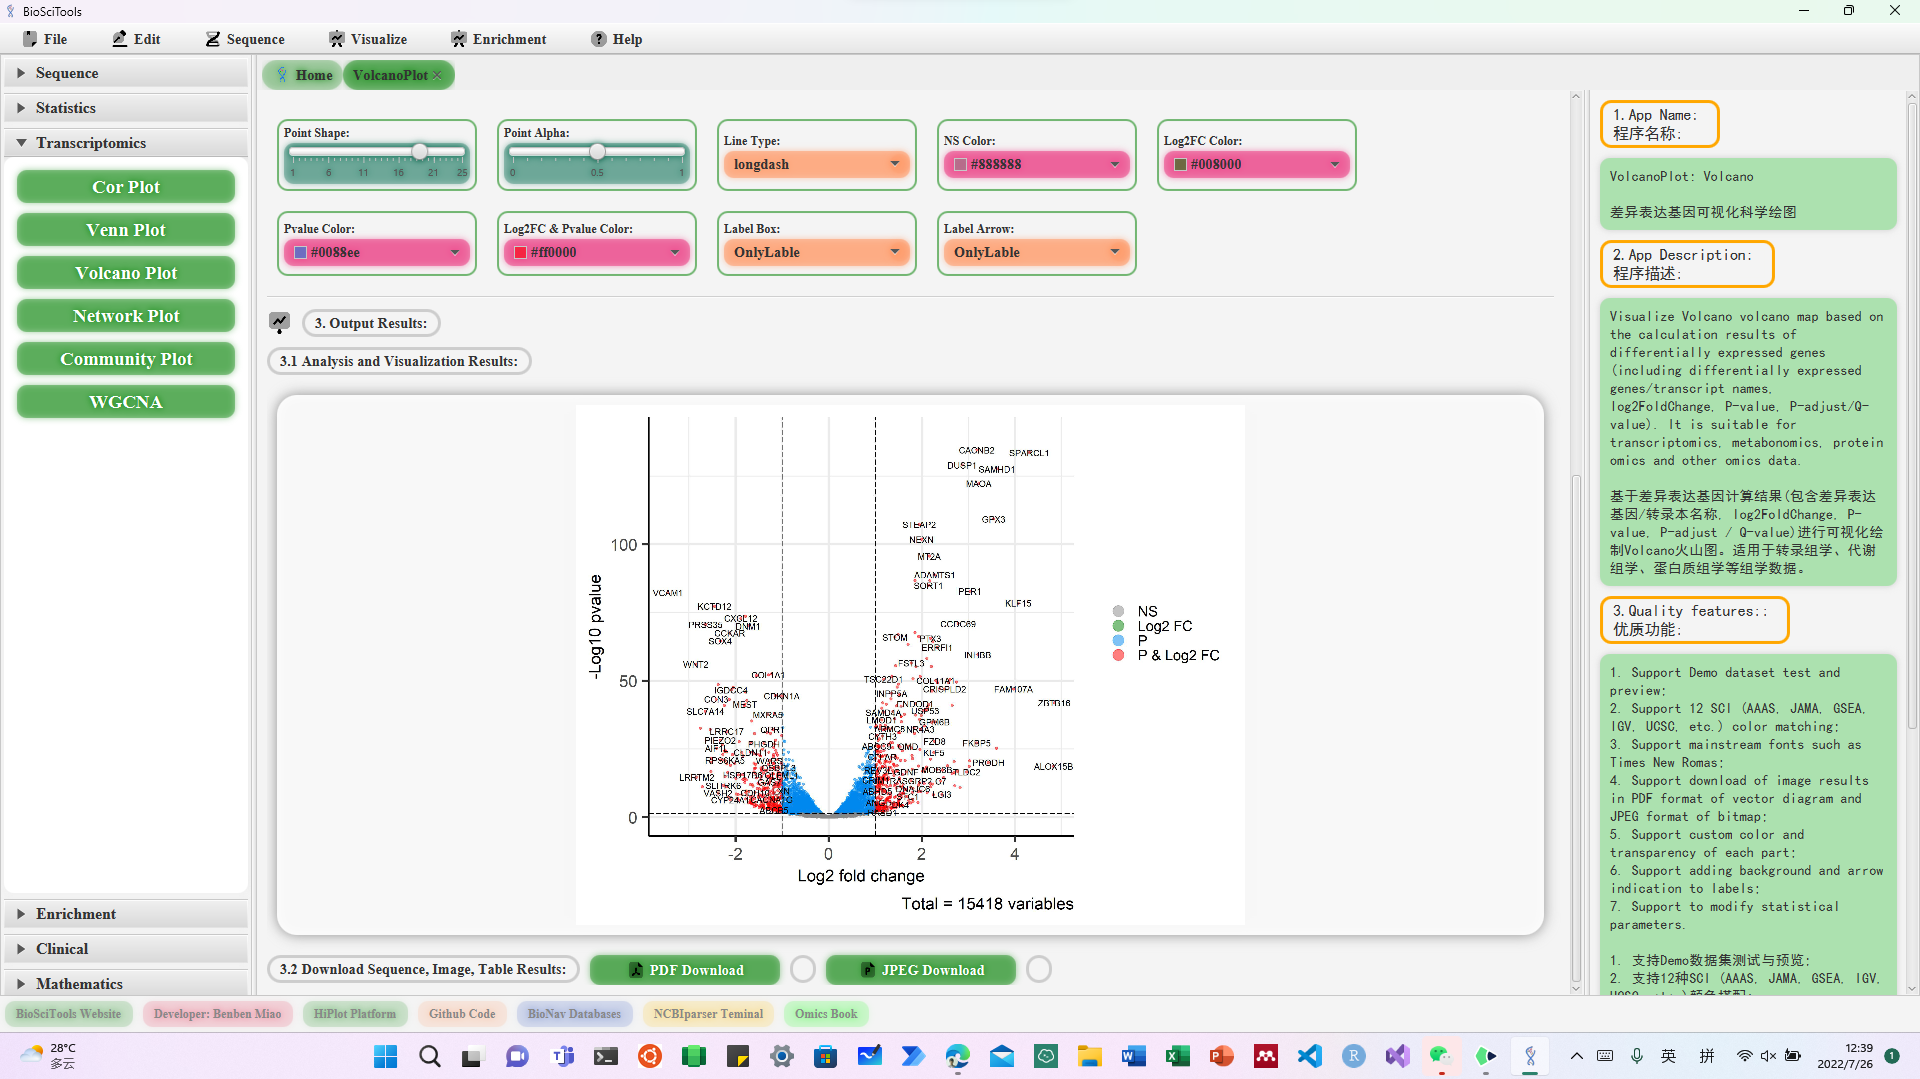The image size is (1920, 1079).
Task: Open Microsoft Teams from the taskbar
Action: [x=561, y=1056]
